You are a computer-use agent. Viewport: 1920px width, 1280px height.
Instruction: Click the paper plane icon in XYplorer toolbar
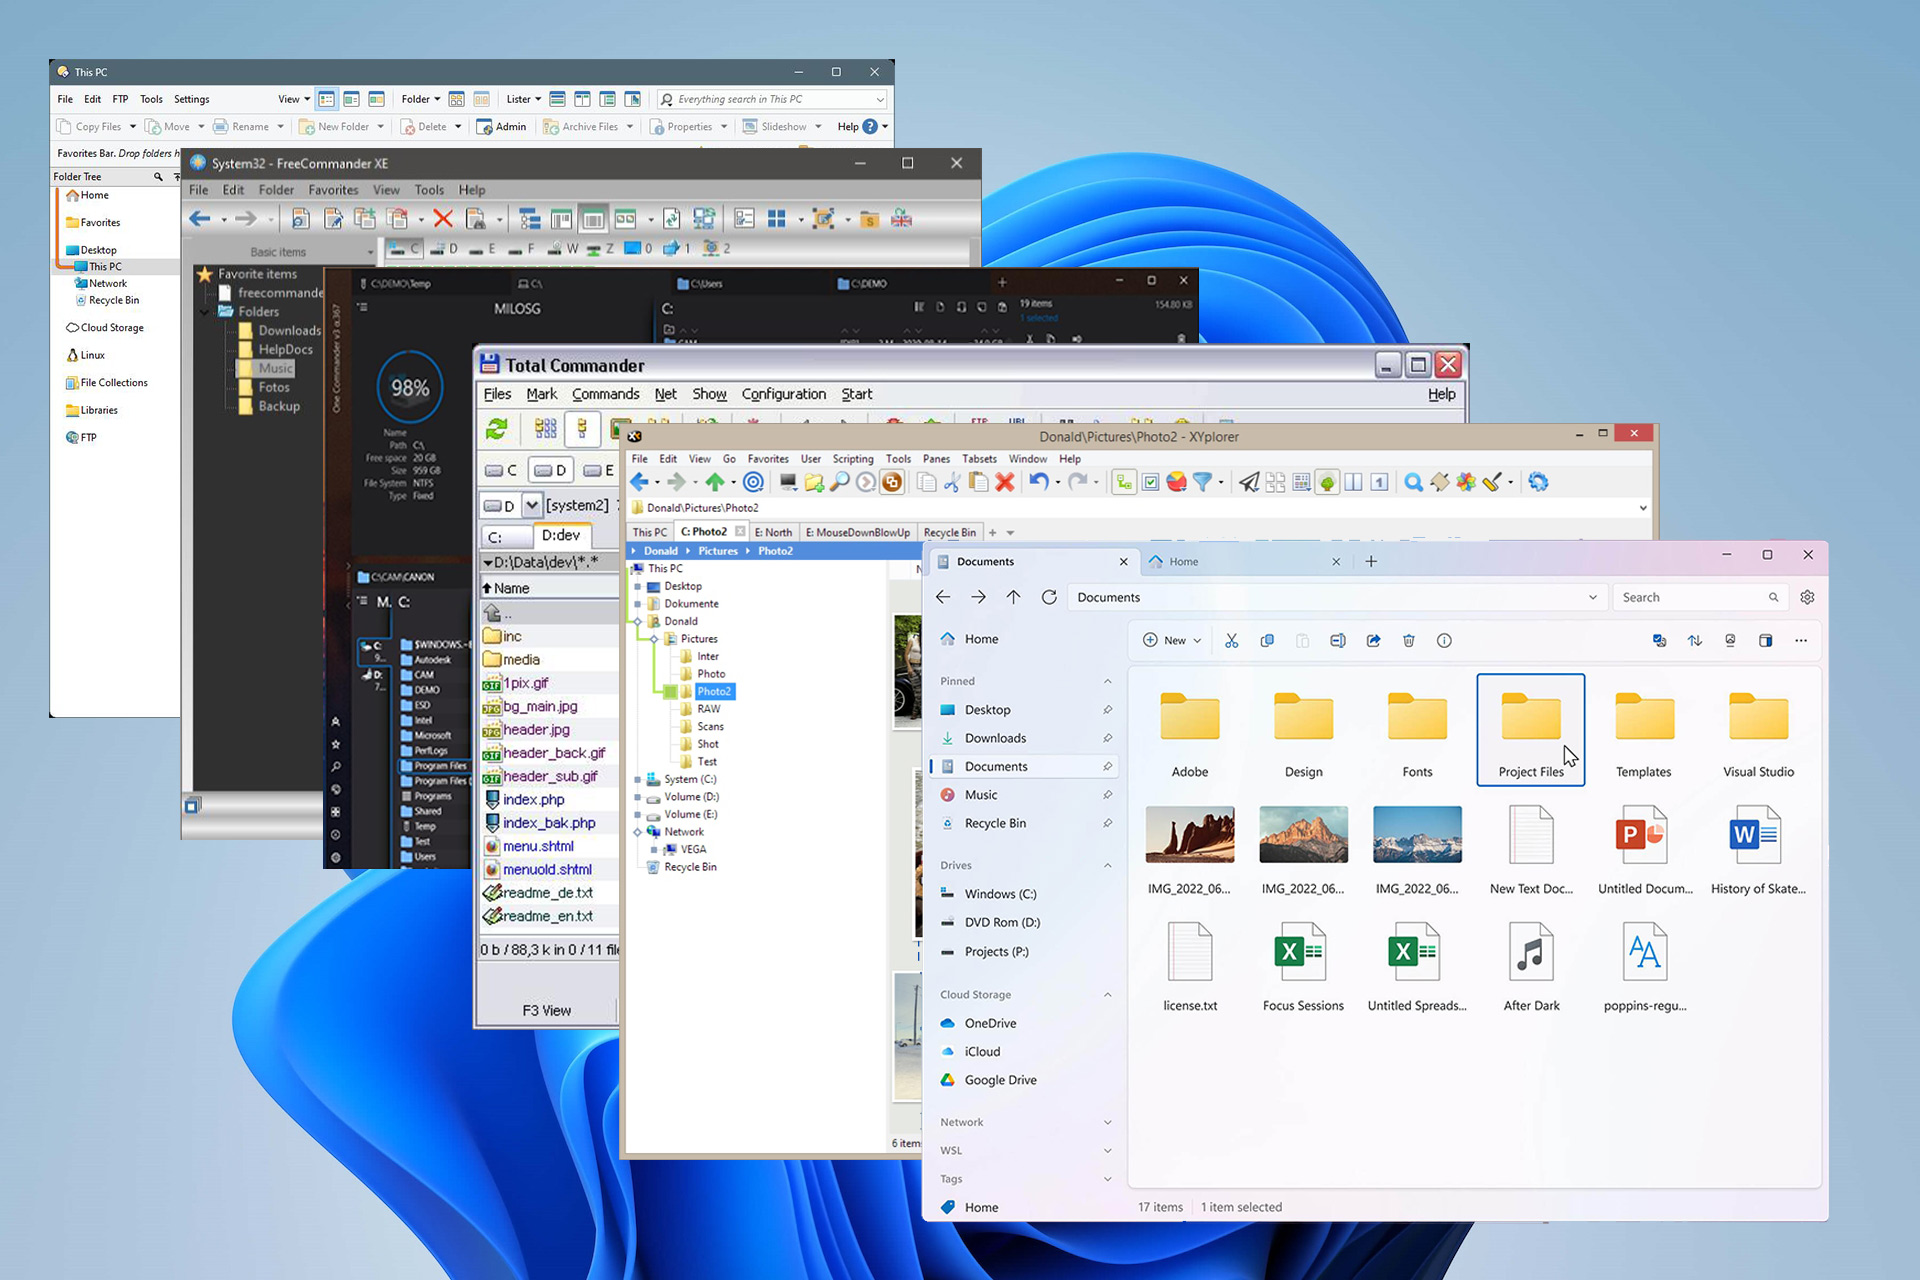click(1249, 483)
